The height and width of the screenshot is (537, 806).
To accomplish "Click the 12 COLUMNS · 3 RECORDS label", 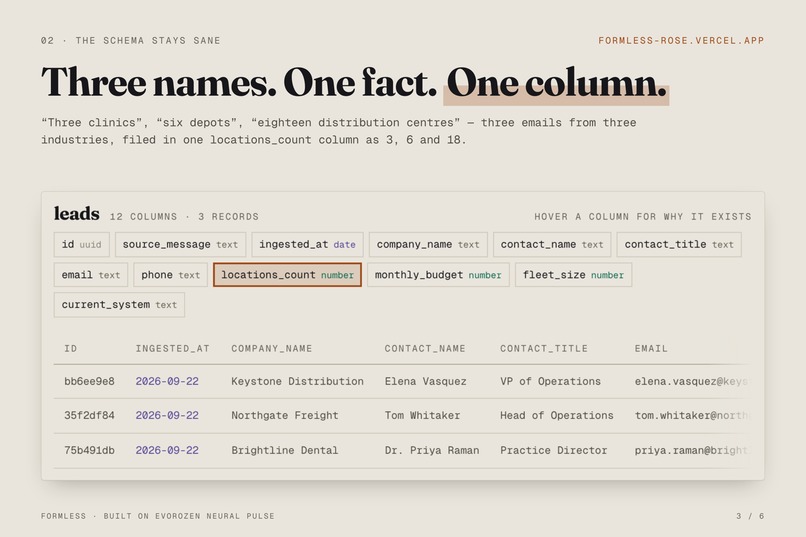I will (x=184, y=217).
